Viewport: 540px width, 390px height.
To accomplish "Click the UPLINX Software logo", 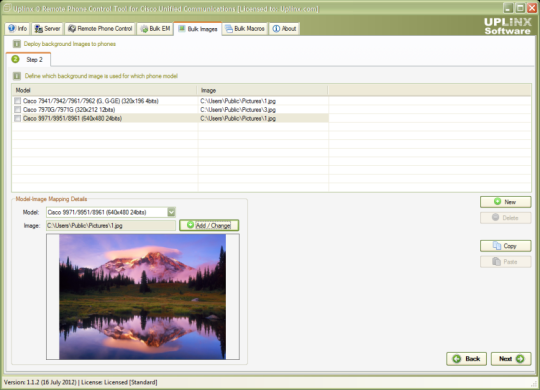I will click(508, 26).
